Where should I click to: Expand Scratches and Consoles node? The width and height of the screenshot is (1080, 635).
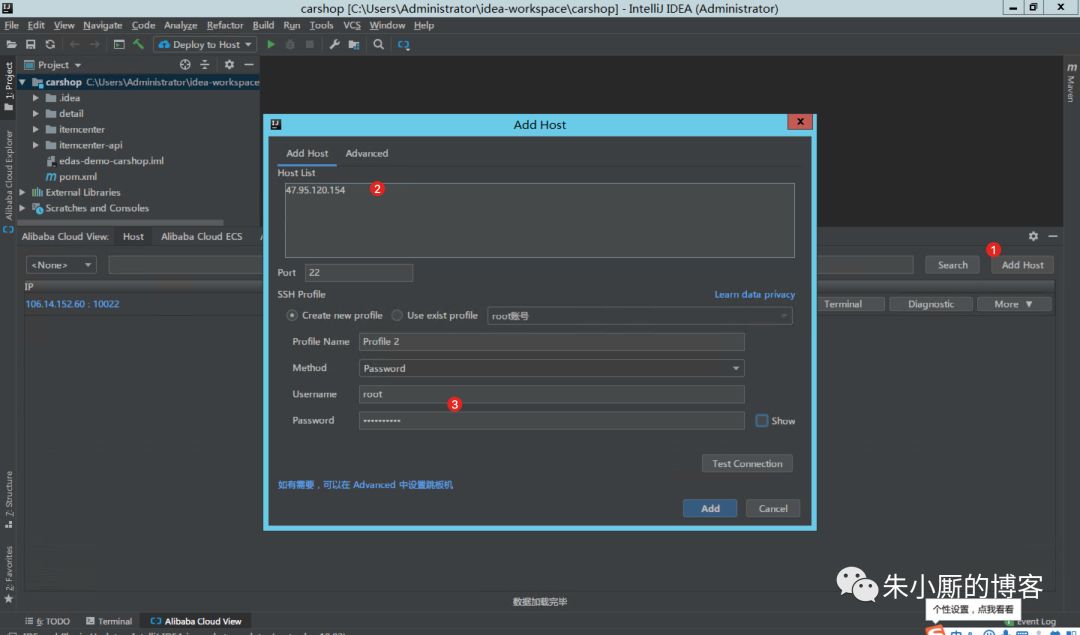point(22,208)
